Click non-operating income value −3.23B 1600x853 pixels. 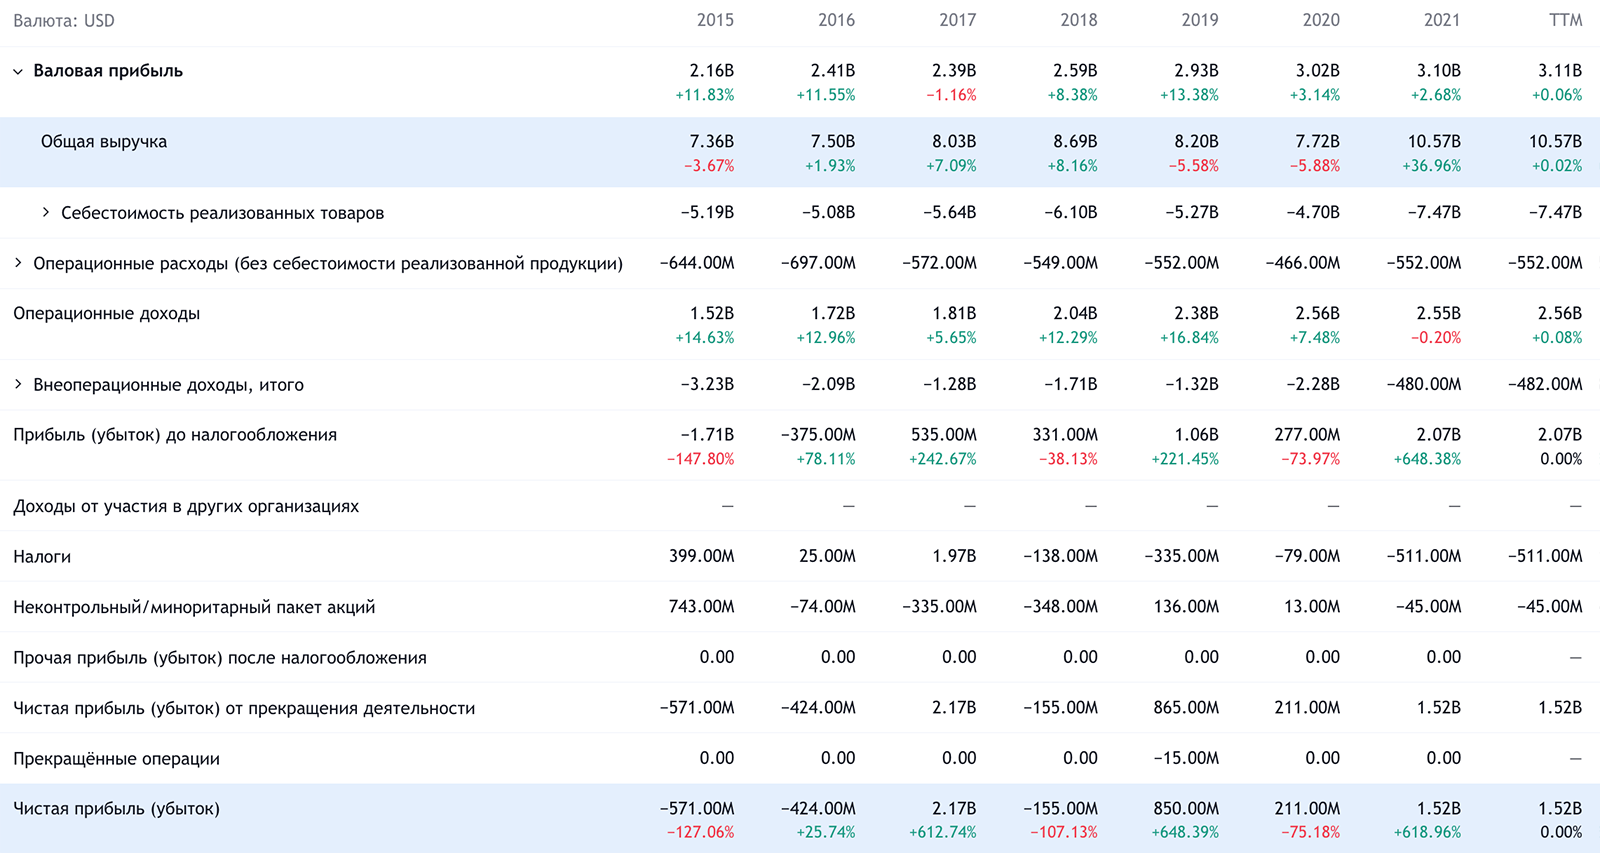coord(707,384)
